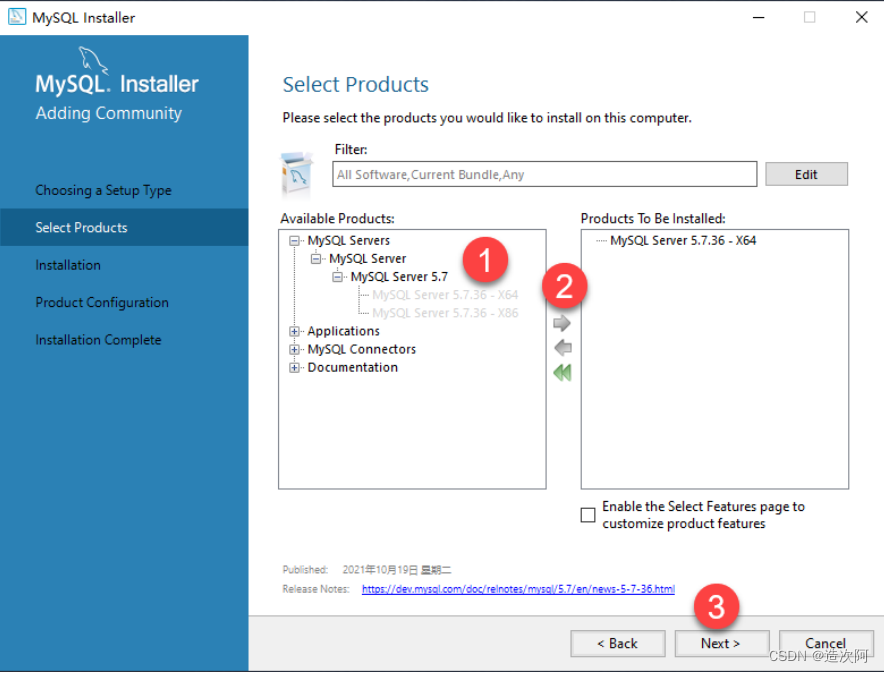This screenshot has height=673, width=884.
Task: Collapse the MySQL Servers tree node
Action: point(294,241)
